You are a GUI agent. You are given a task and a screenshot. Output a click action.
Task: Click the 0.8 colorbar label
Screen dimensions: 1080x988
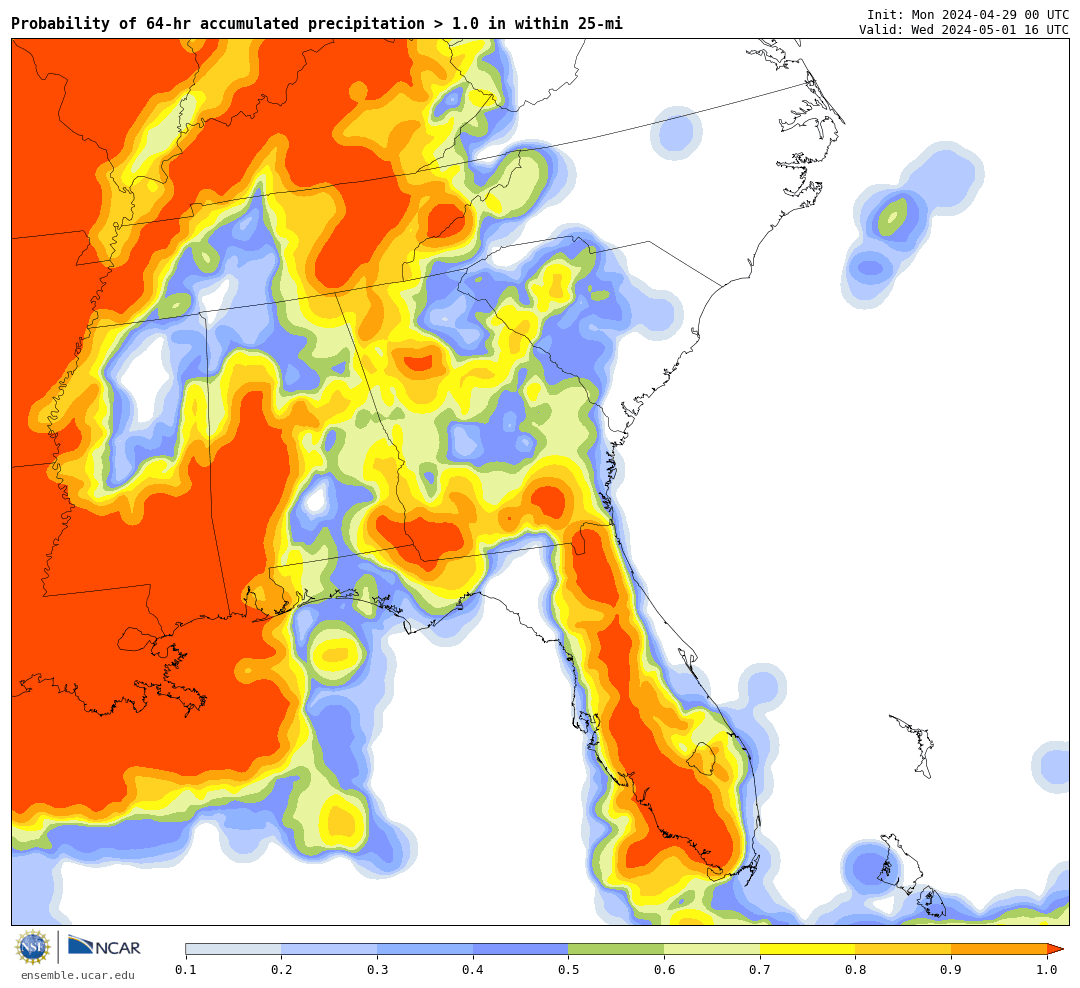tap(856, 970)
